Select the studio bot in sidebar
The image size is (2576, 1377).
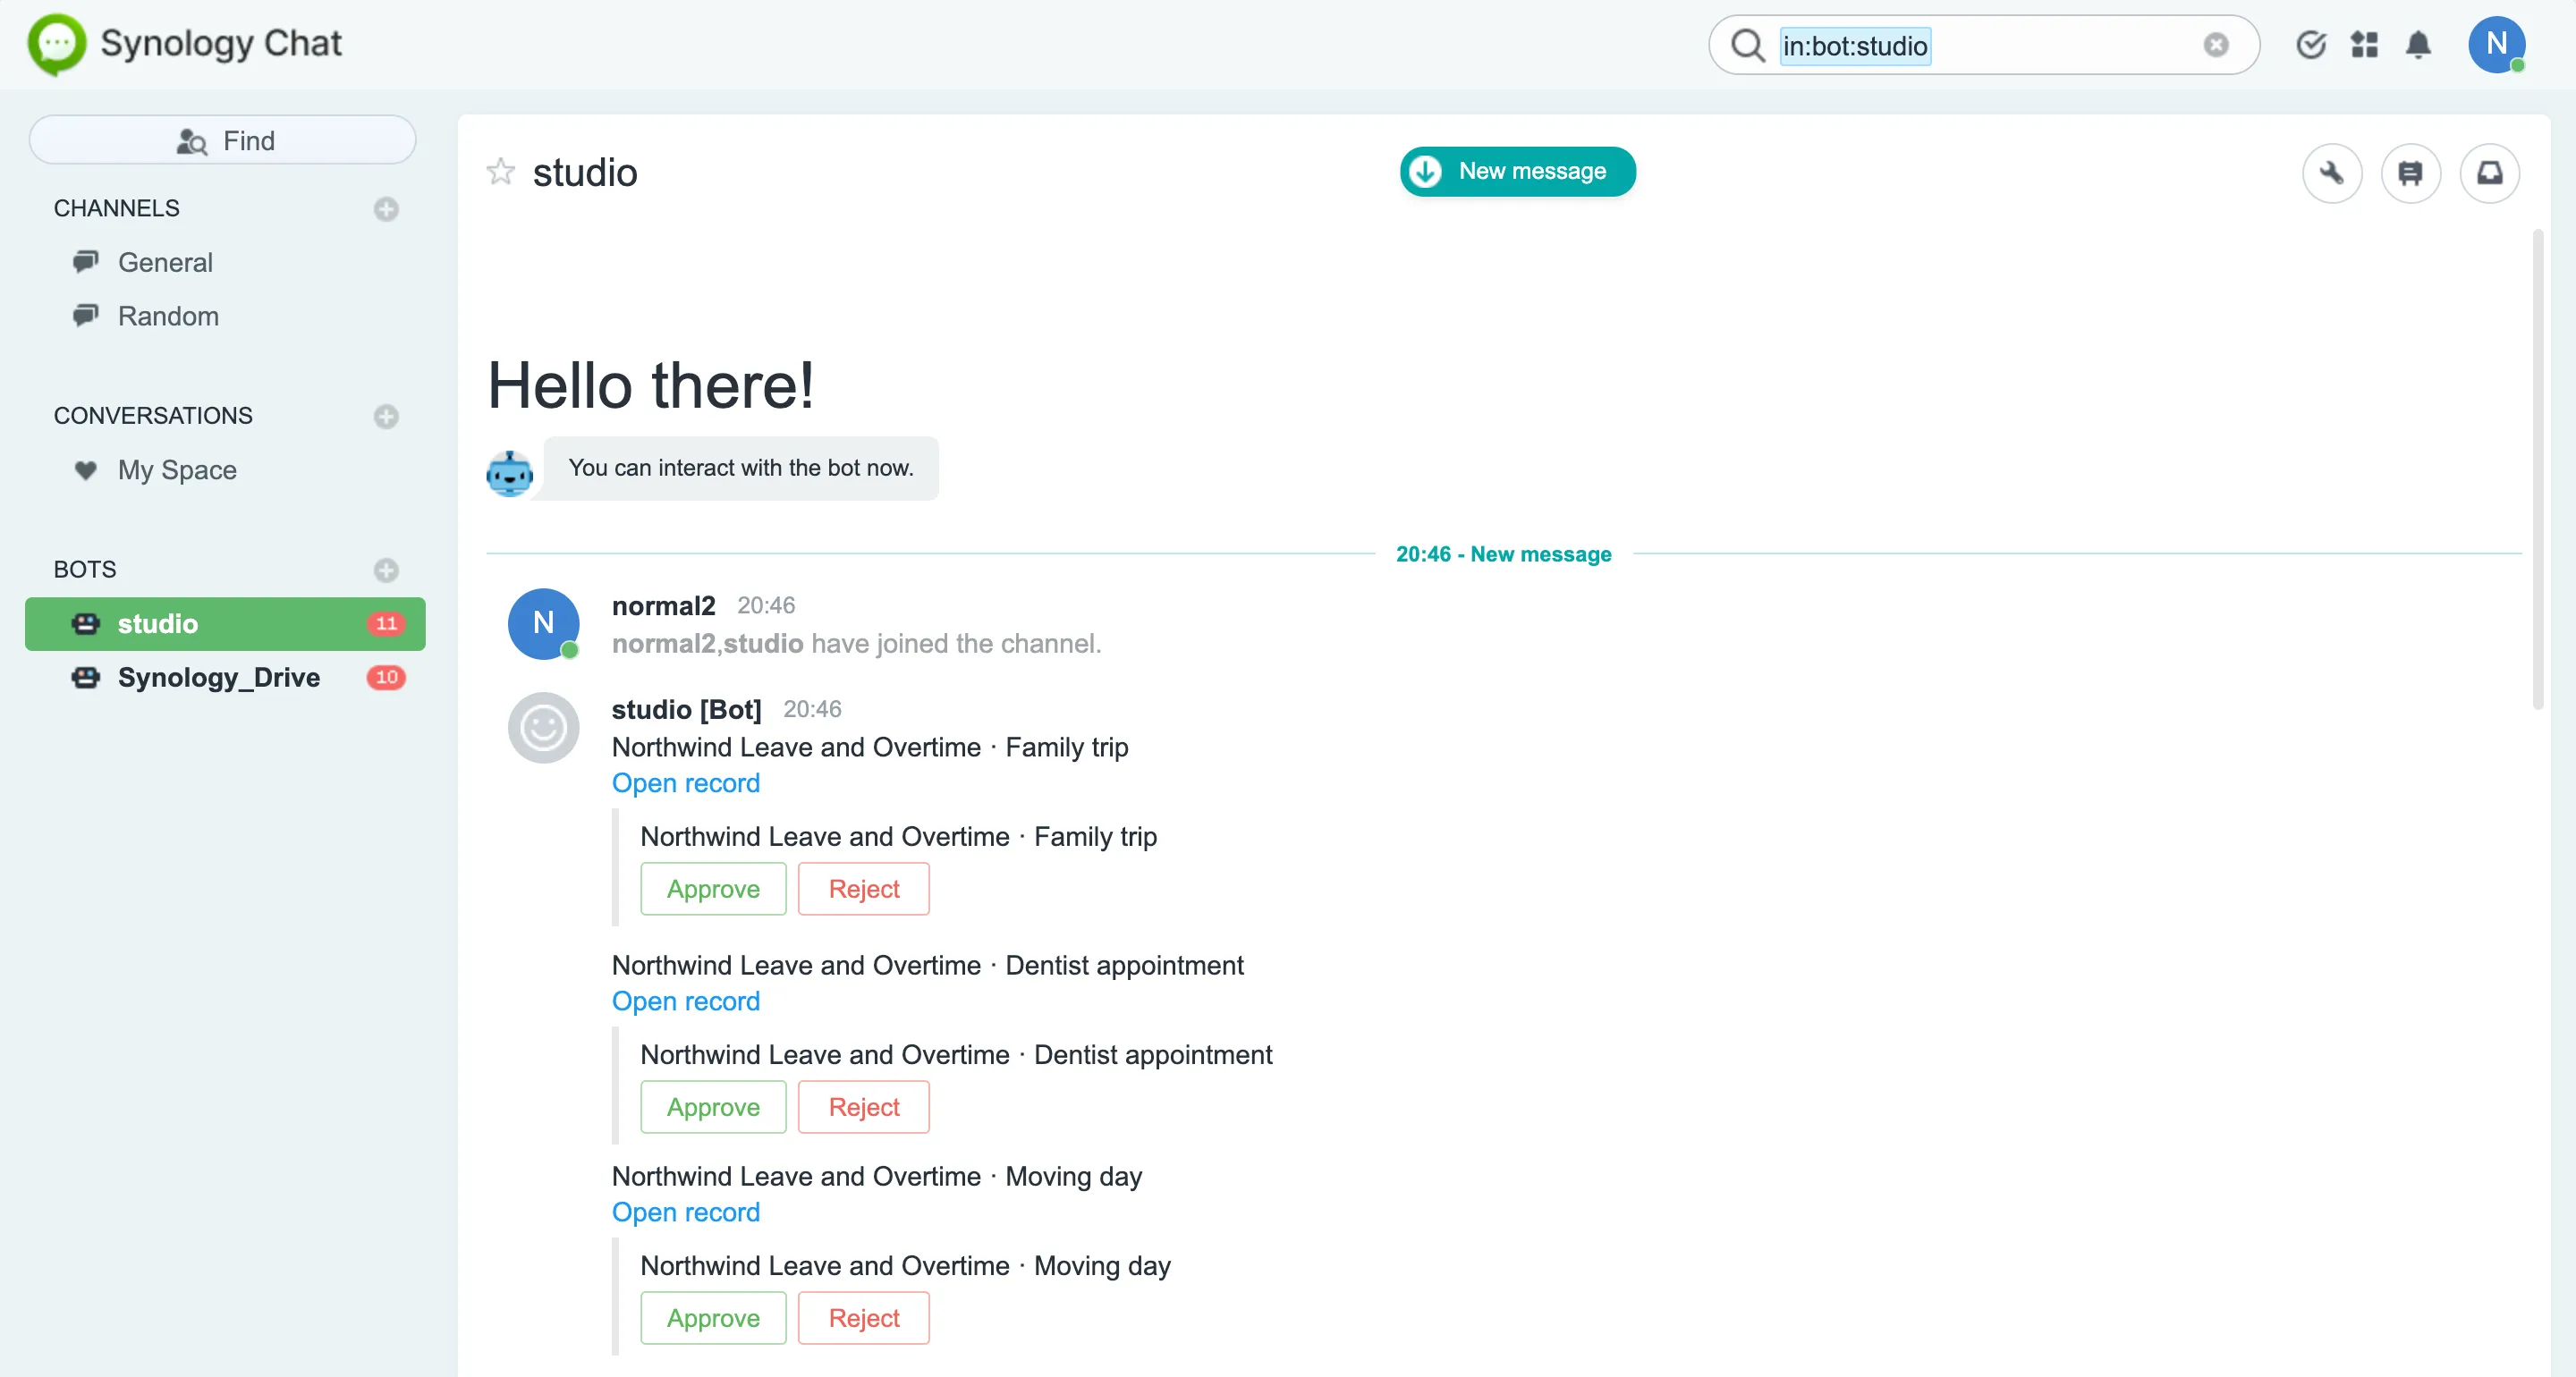tap(225, 624)
